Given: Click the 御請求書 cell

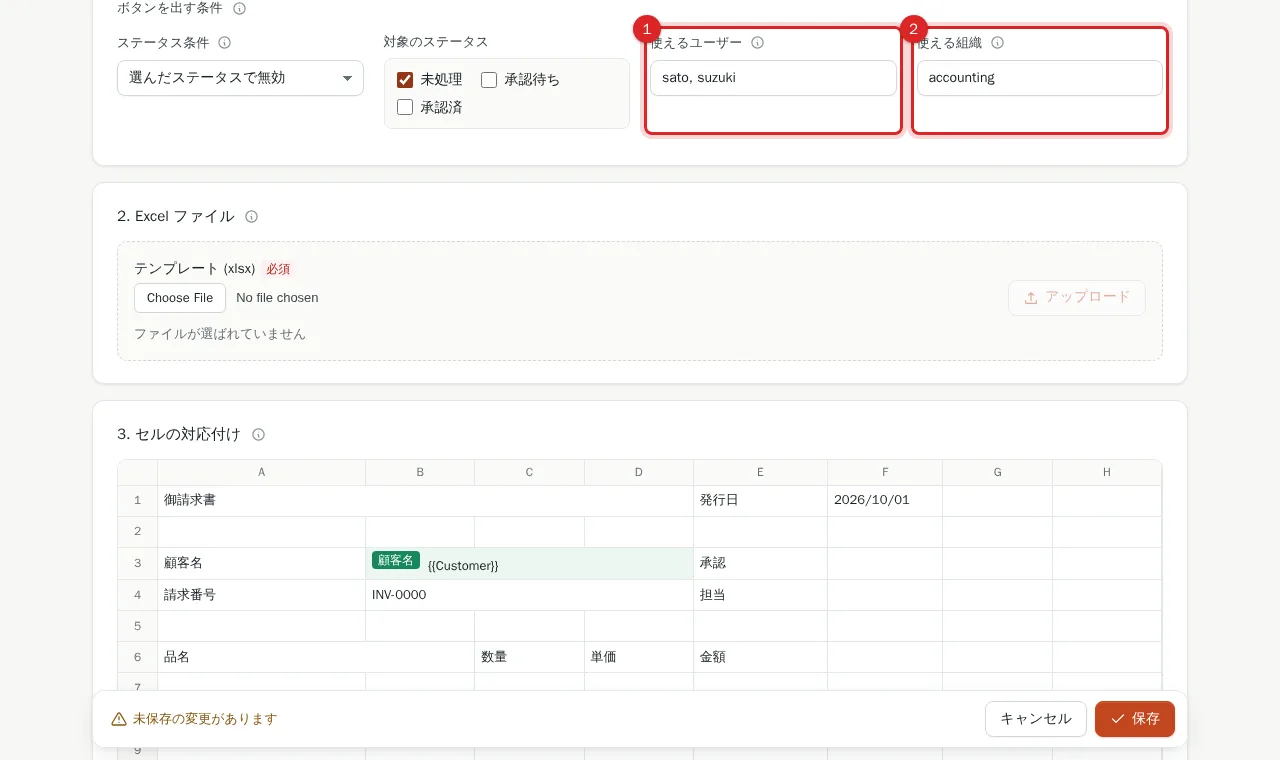Looking at the screenshot, I should (x=426, y=501).
